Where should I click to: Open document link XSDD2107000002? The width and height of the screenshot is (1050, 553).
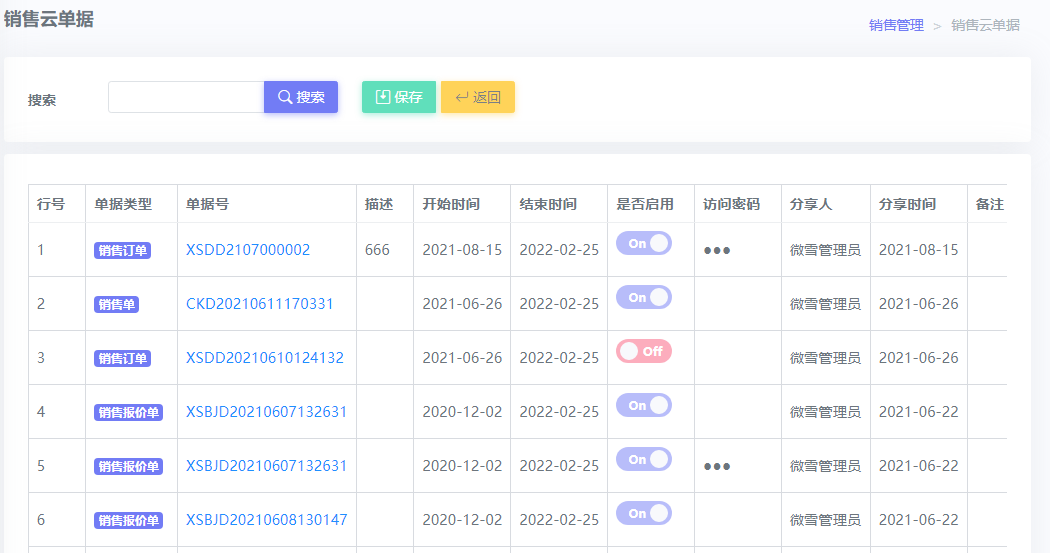coord(248,250)
